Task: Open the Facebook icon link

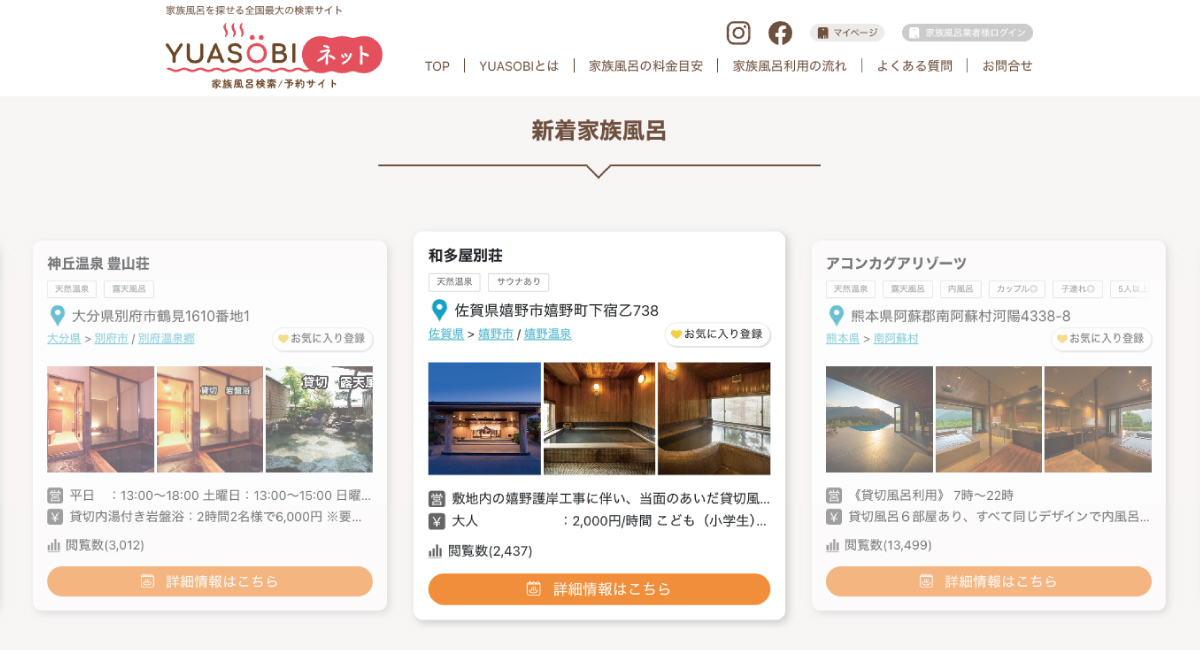Action: [780, 33]
